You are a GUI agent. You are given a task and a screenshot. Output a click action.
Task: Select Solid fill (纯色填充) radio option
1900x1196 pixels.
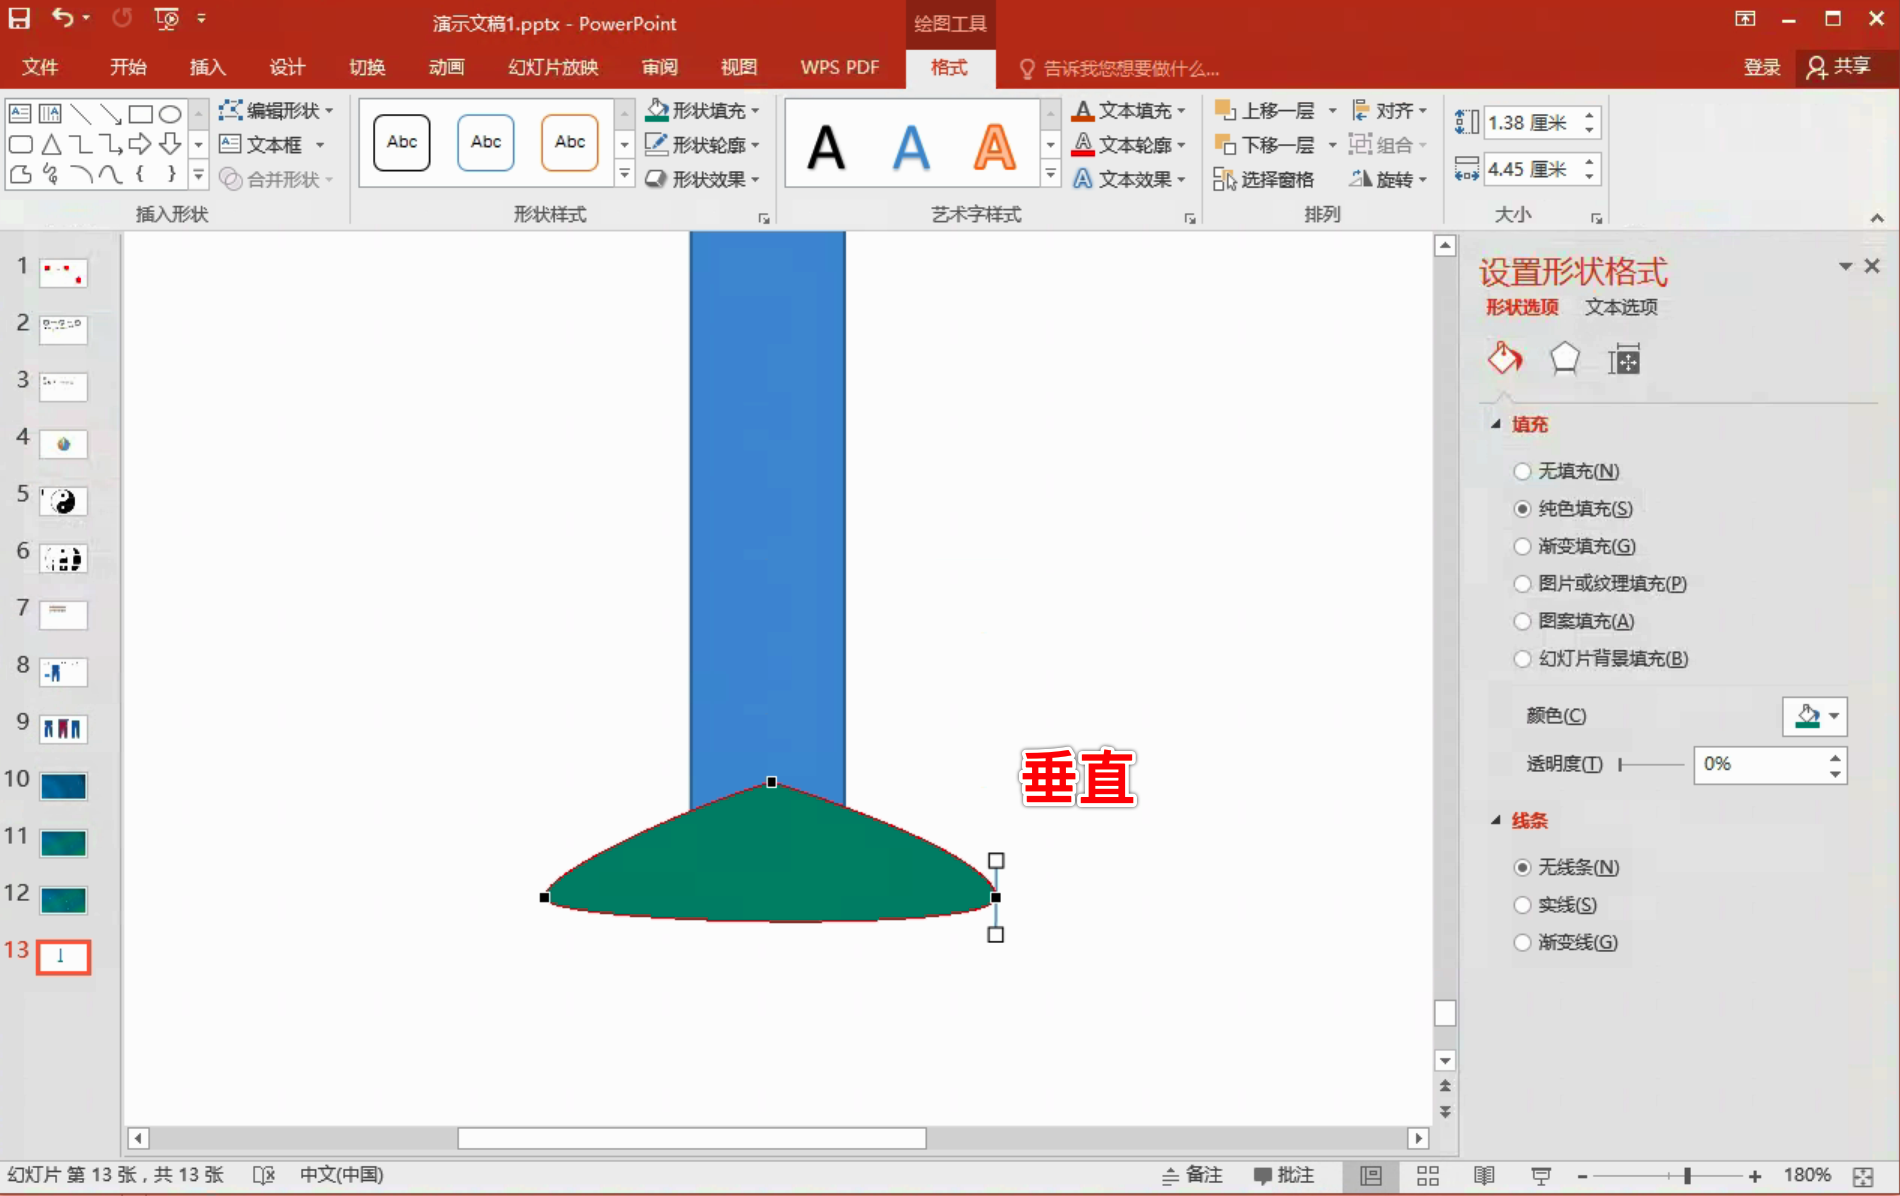[x=1522, y=509]
